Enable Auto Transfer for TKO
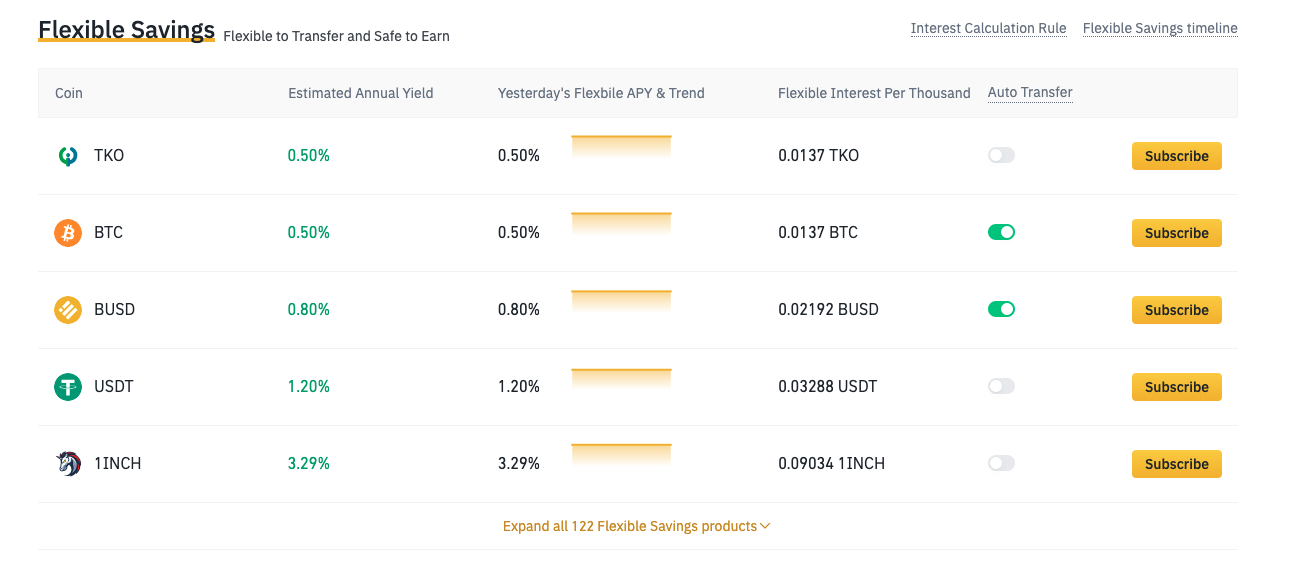1290x567 pixels. (x=1001, y=155)
